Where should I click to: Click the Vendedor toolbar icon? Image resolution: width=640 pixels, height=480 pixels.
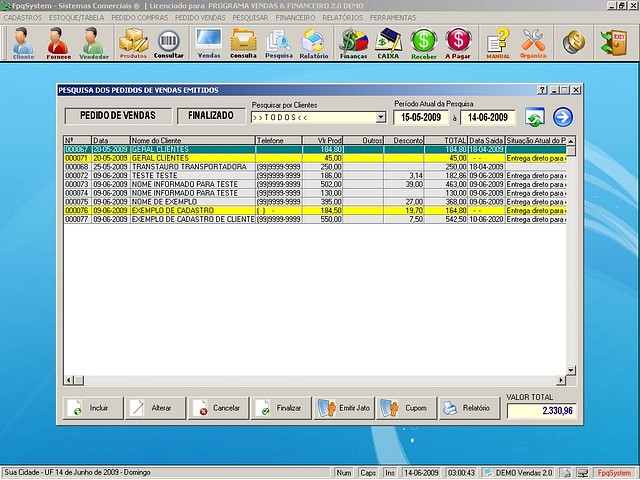[x=95, y=42]
